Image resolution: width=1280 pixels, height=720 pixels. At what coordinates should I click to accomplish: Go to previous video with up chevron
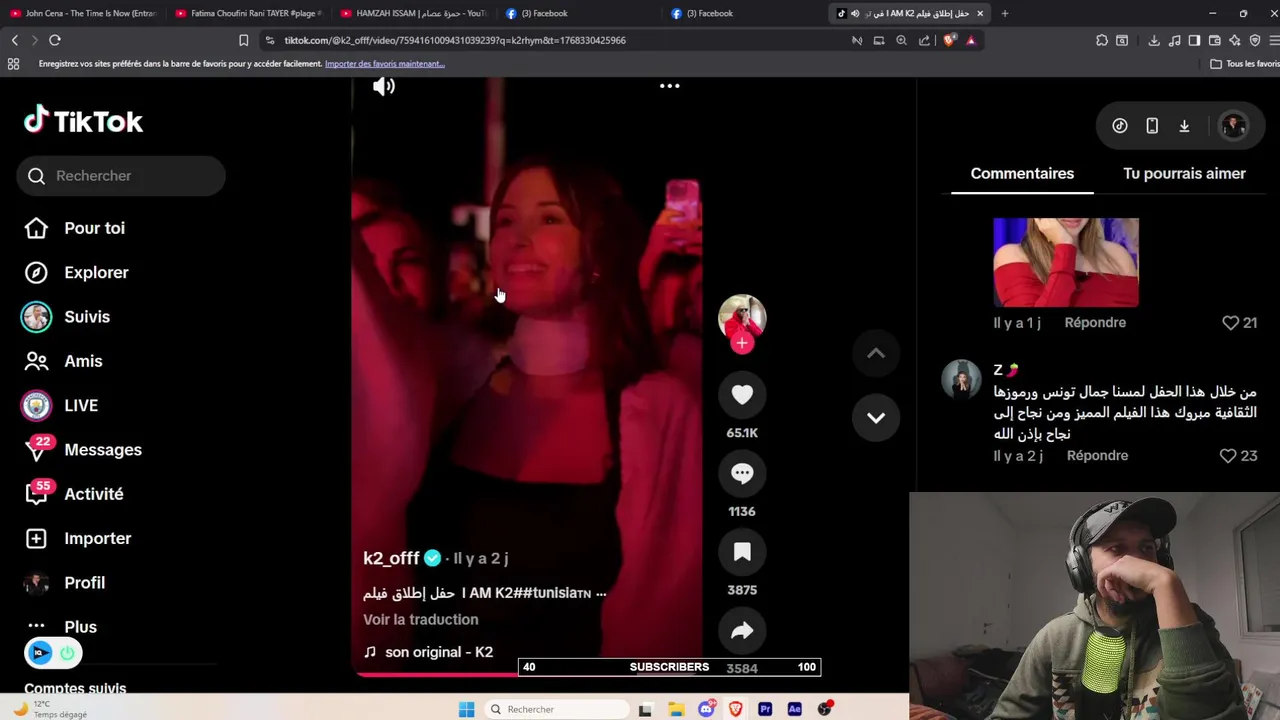pos(875,353)
